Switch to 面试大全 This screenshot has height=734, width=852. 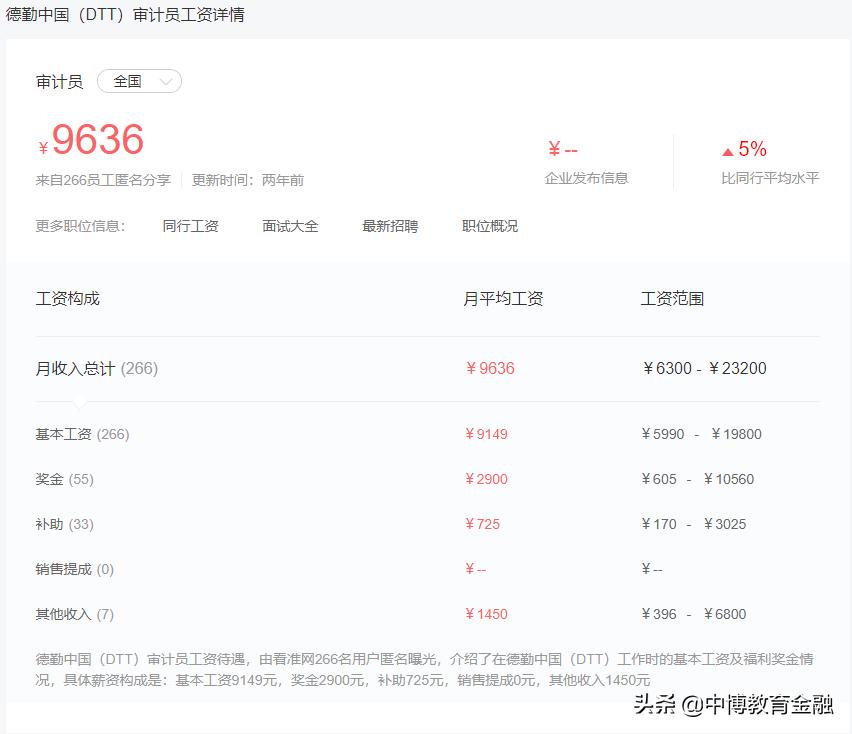click(x=290, y=226)
